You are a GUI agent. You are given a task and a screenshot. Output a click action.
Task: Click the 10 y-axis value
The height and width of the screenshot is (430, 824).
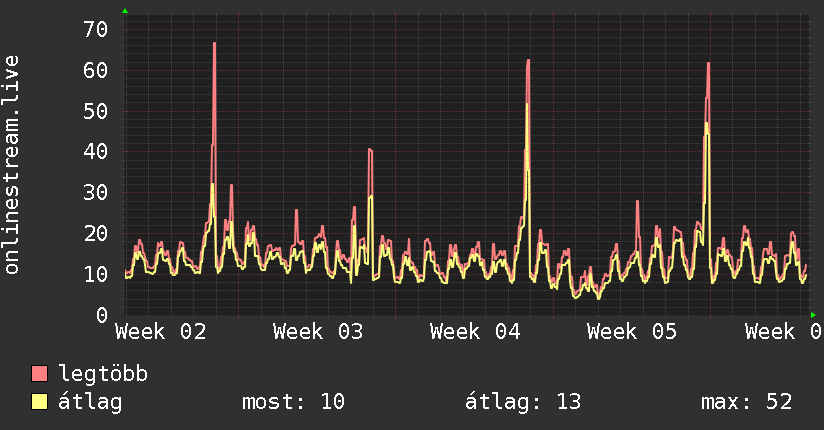96,274
